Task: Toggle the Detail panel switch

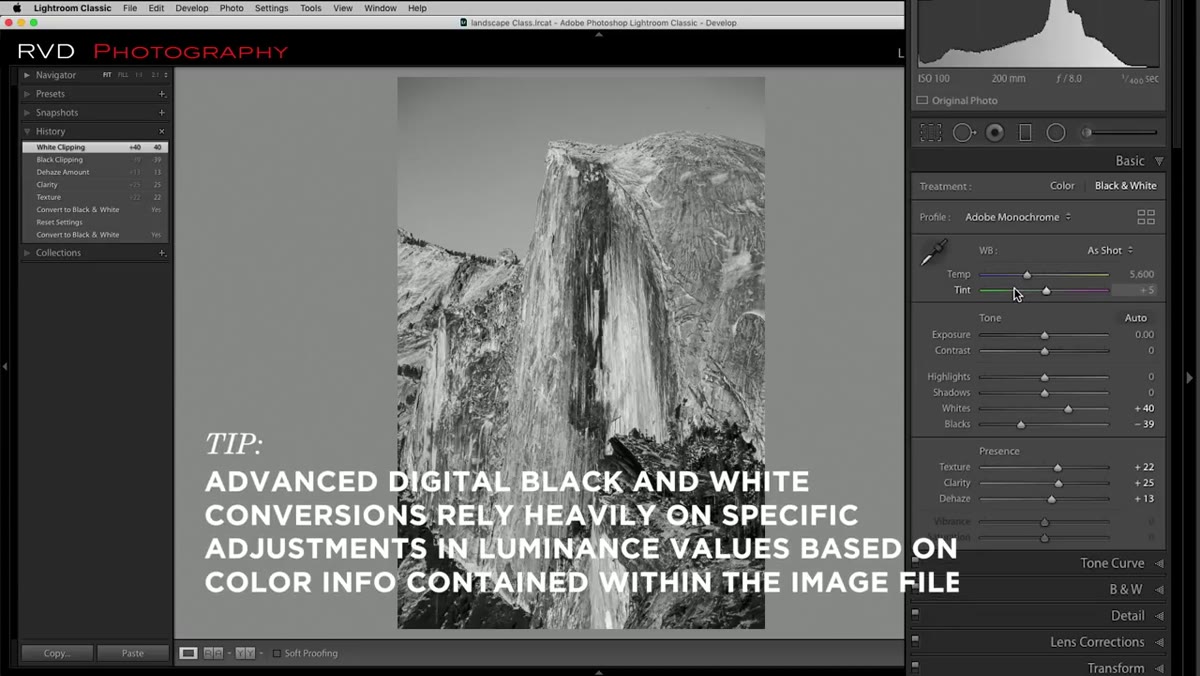Action: 915,615
